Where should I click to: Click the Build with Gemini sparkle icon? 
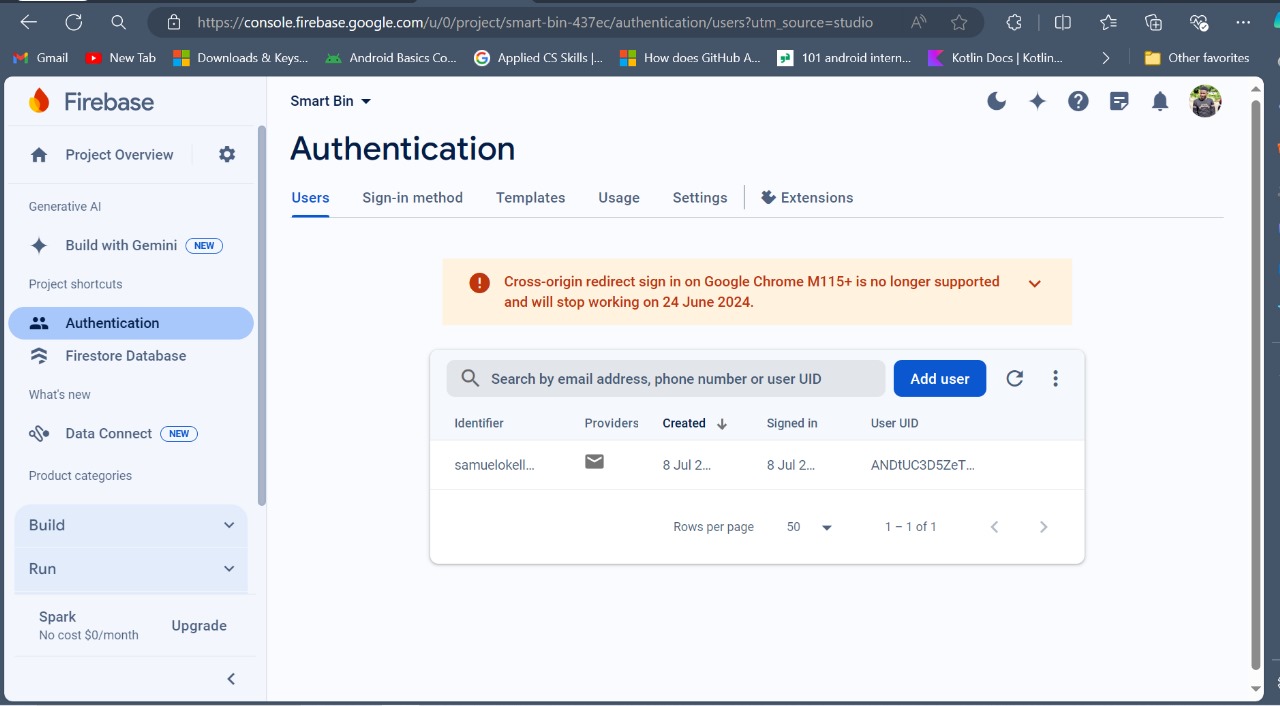pyautogui.click(x=39, y=245)
